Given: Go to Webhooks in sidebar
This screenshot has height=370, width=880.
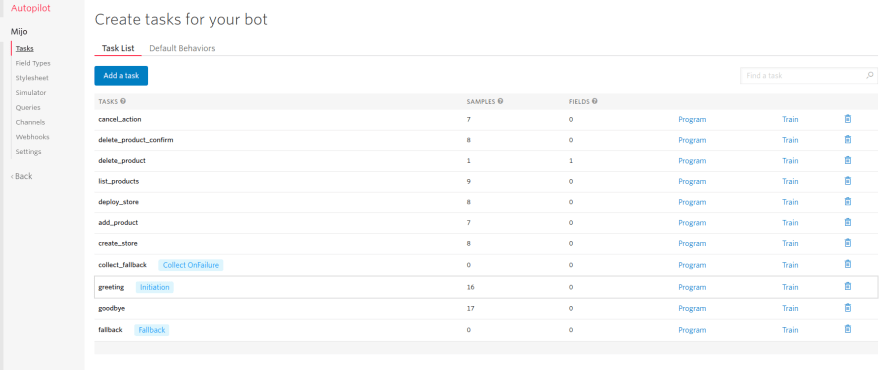Looking at the screenshot, I should click(33, 137).
